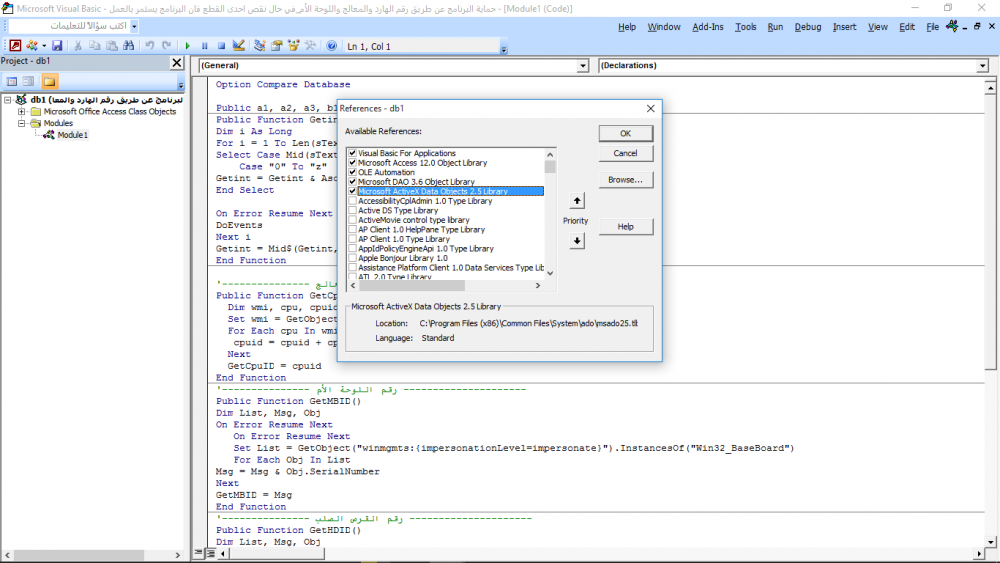This screenshot has width=1000, height=563.
Task: Collapse db1 project tree node
Action: (x=8, y=100)
